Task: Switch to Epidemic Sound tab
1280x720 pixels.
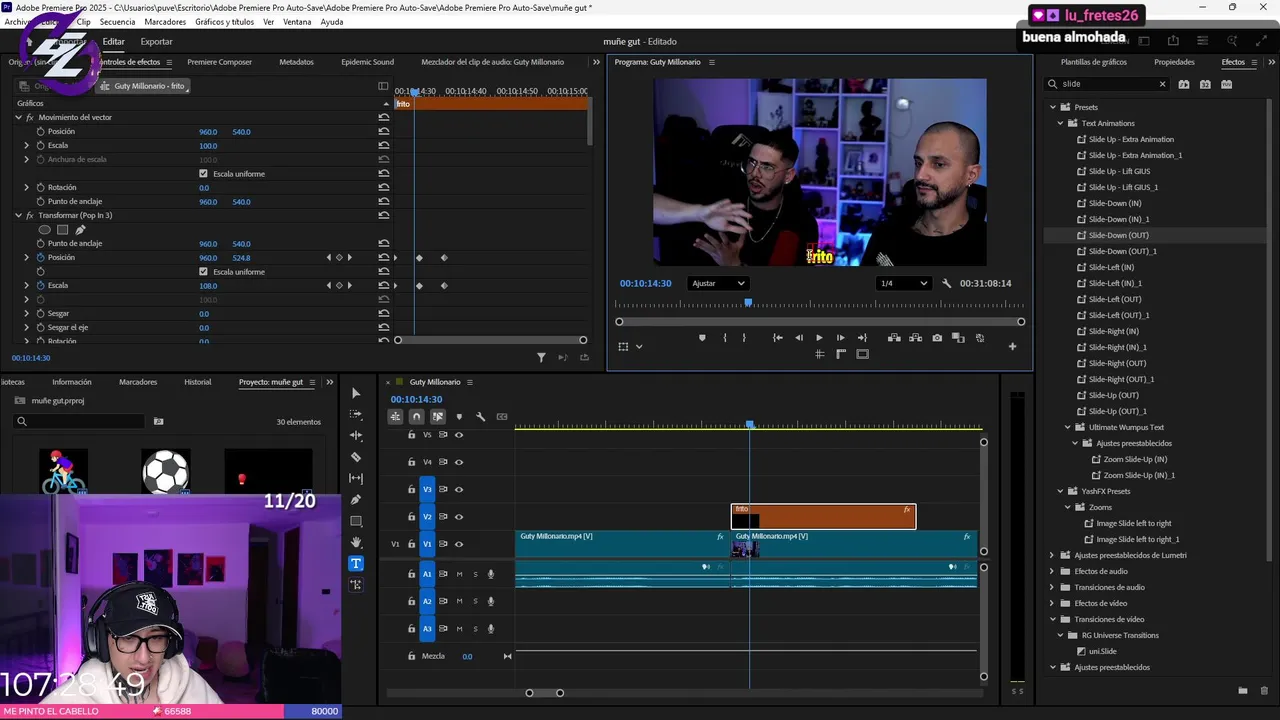Action: (x=367, y=62)
